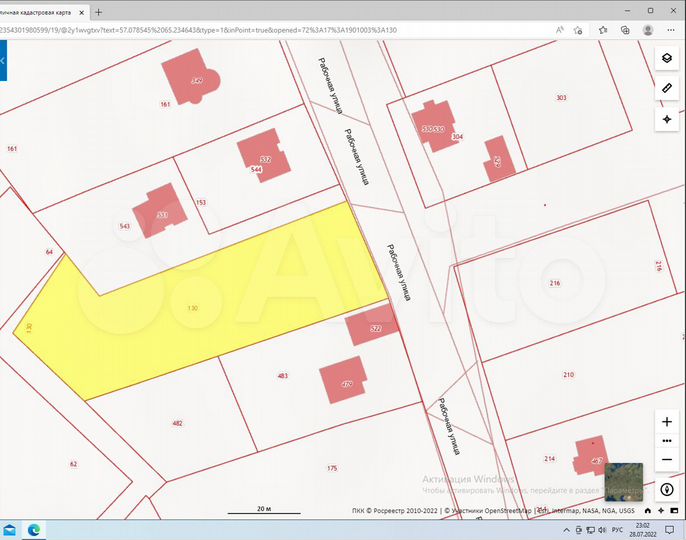Switch to satellite imagery thumbnail
Image resolution: width=686 pixels, height=540 pixels.
[625, 480]
